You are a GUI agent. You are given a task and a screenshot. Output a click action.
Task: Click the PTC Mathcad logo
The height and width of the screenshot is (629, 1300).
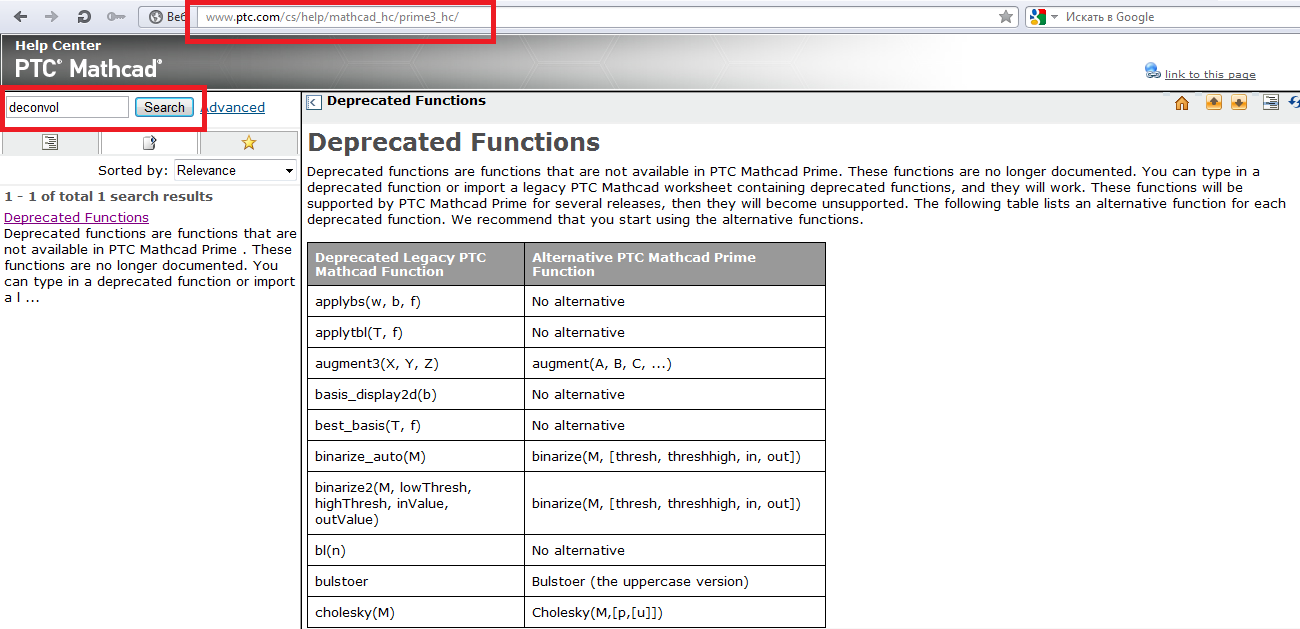[88, 69]
